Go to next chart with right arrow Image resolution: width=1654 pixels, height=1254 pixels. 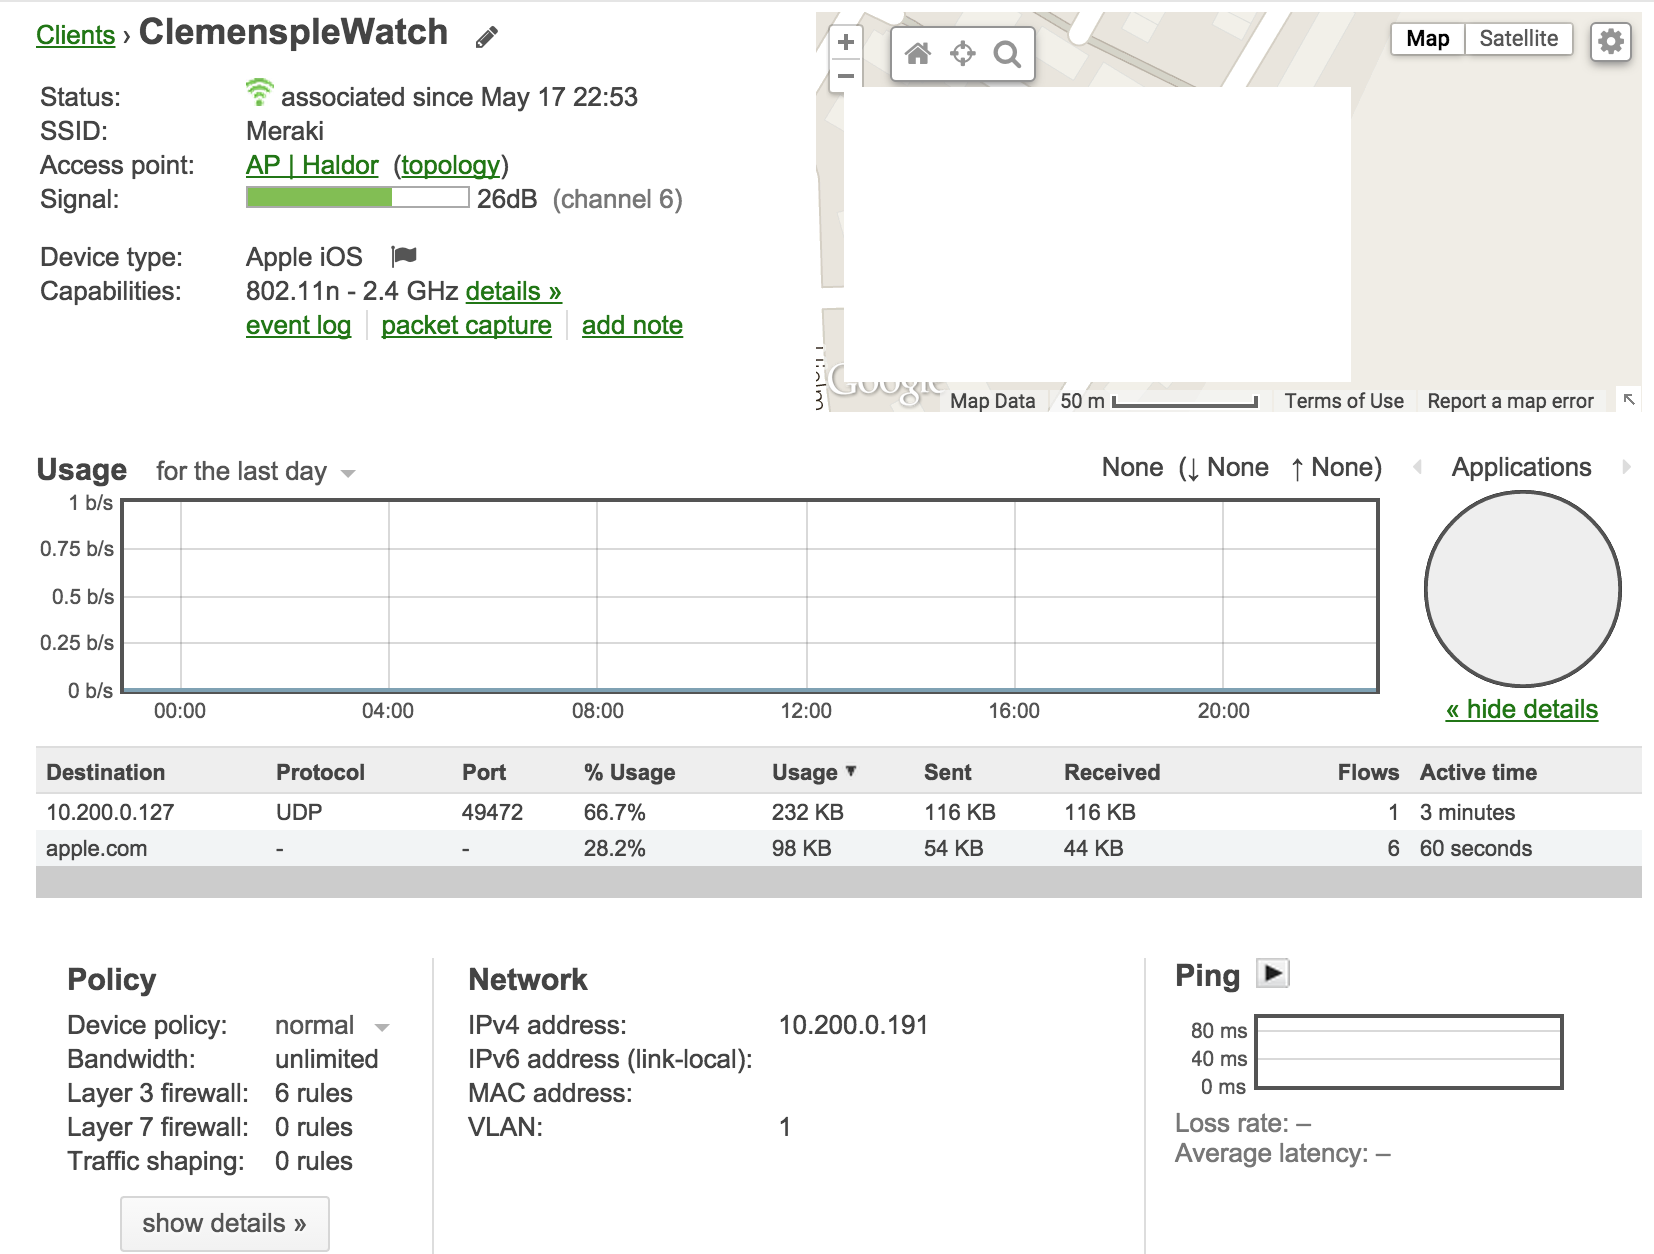tap(1627, 467)
